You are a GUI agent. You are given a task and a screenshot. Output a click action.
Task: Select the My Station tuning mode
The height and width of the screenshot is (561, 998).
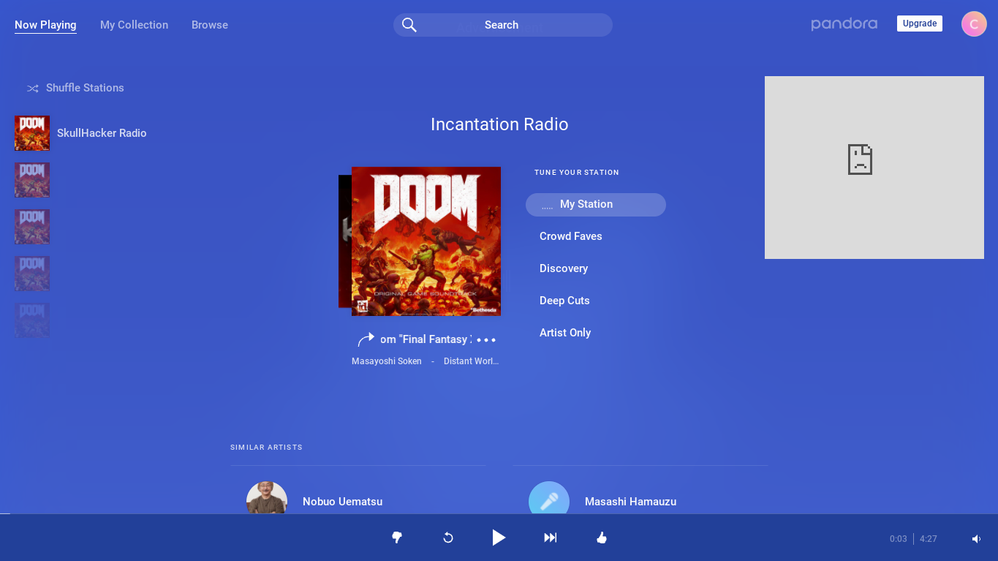(x=595, y=205)
